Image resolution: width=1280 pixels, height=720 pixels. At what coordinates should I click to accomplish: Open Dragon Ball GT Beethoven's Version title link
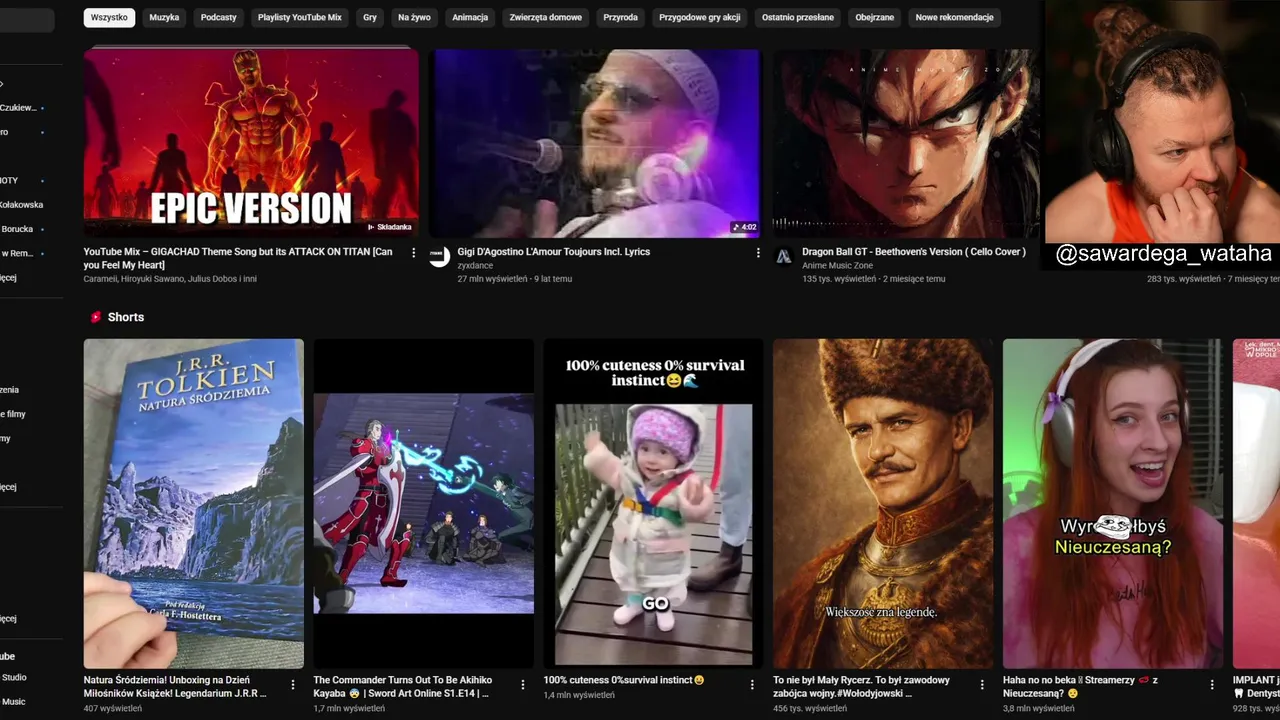(914, 252)
